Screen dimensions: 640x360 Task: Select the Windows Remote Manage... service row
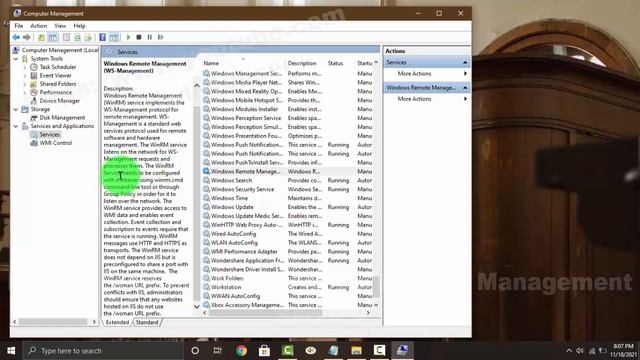[287, 171]
